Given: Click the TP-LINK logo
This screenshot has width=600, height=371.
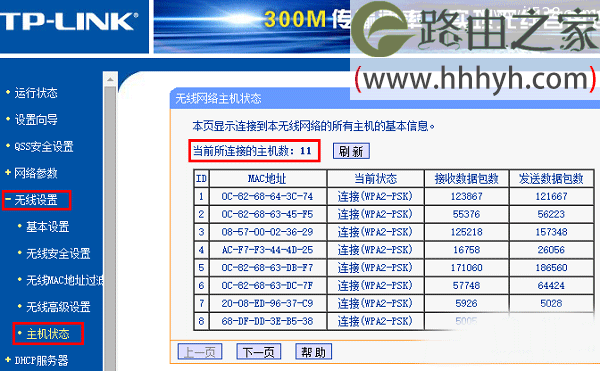Looking at the screenshot, I should 69,21.
